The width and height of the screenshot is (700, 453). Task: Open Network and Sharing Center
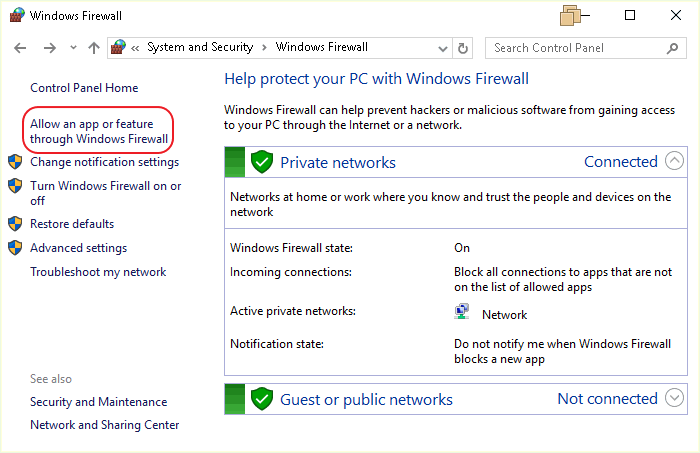coord(105,425)
